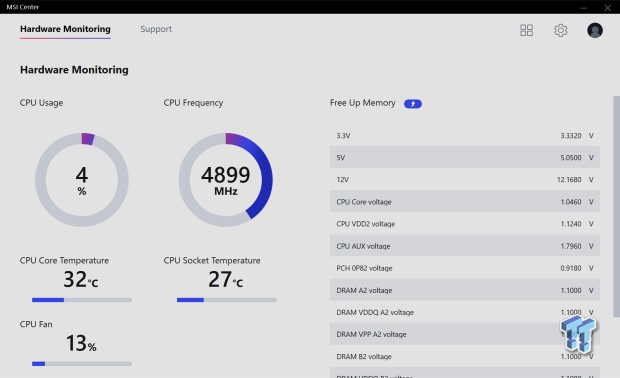Select the 3.3V voltage row
This screenshot has width=620, height=378.
click(x=465, y=136)
